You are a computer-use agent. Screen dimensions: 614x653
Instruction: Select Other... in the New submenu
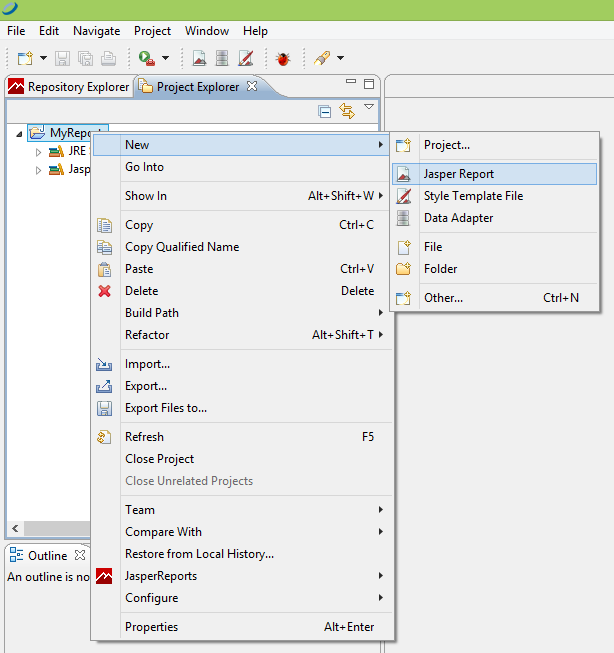(494, 298)
